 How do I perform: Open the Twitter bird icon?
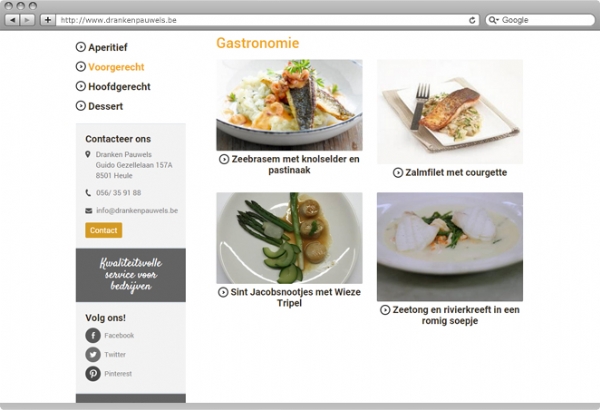(93, 354)
